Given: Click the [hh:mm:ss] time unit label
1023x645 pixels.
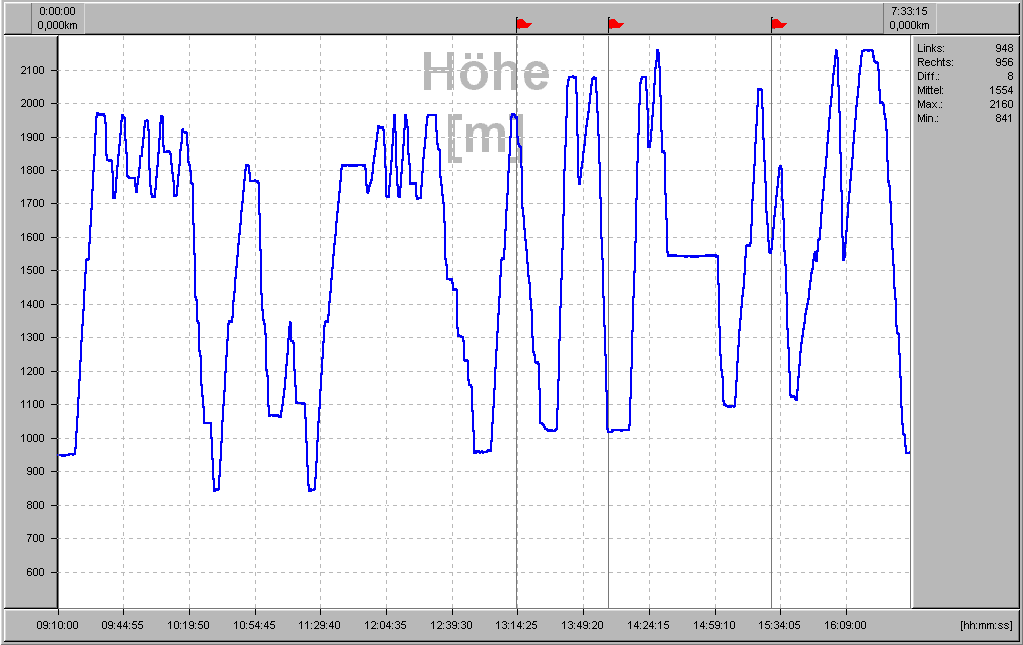Looking at the screenshot, I should tap(985, 625).
